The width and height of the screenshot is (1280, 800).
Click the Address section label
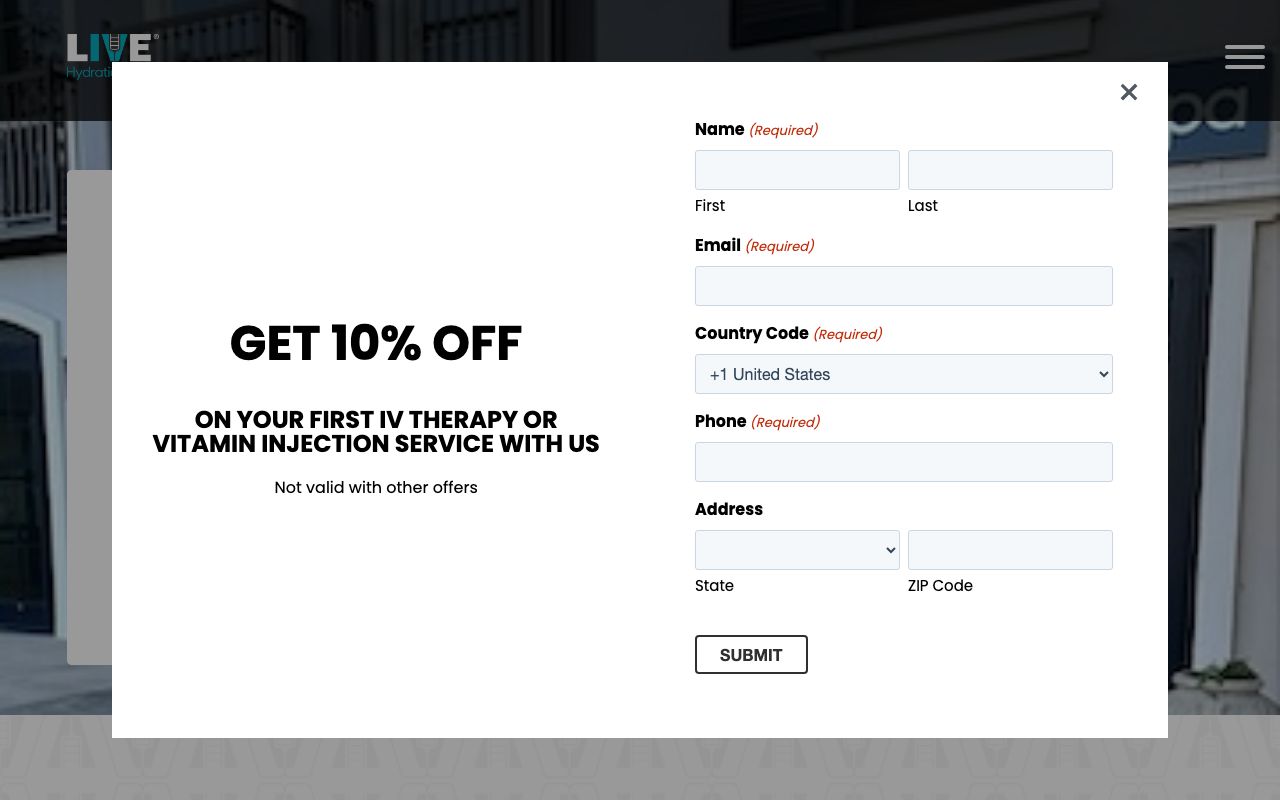pyautogui.click(x=728, y=509)
